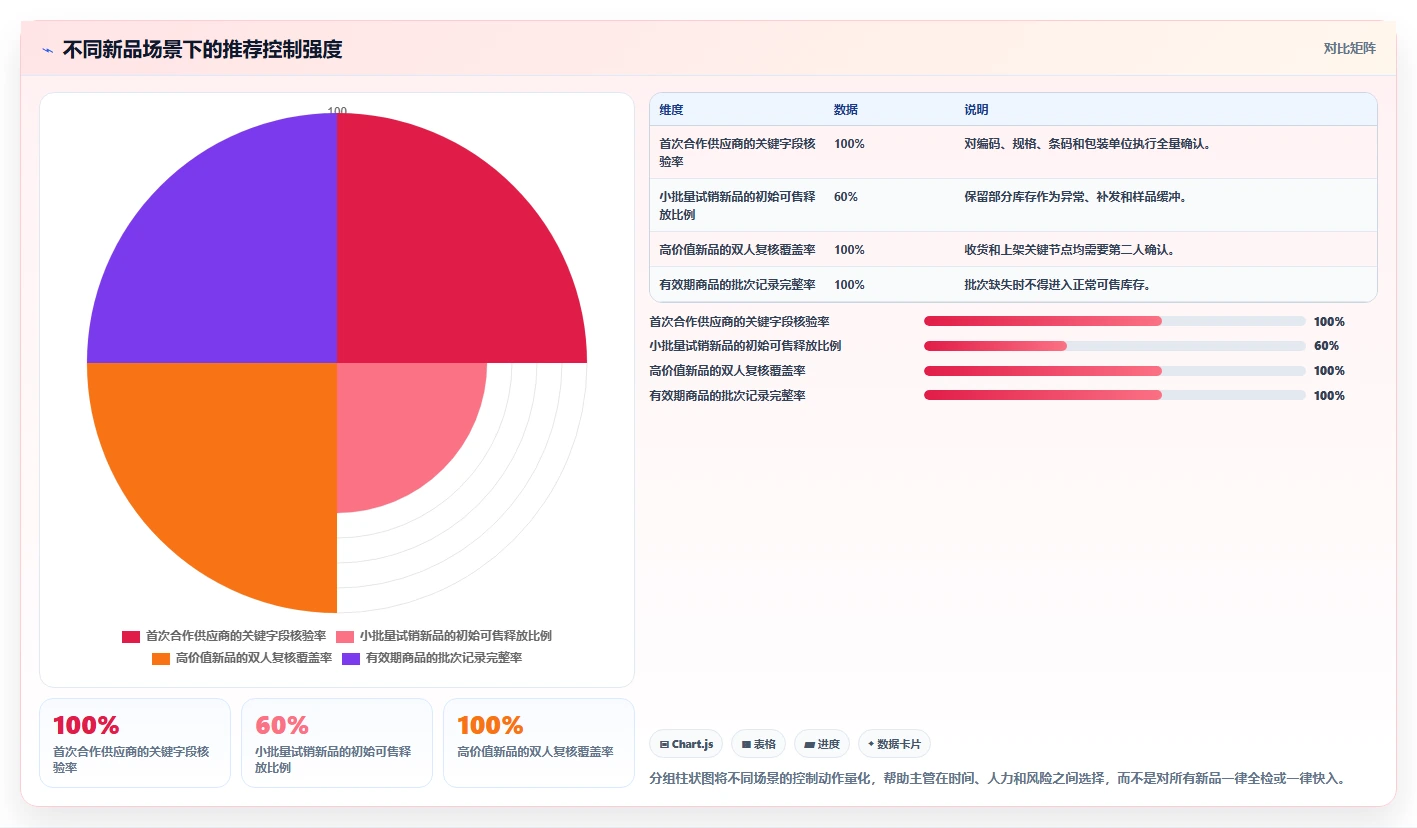Open the pink 60% data card
The width and height of the screenshot is (1417, 828).
click(337, 743)
